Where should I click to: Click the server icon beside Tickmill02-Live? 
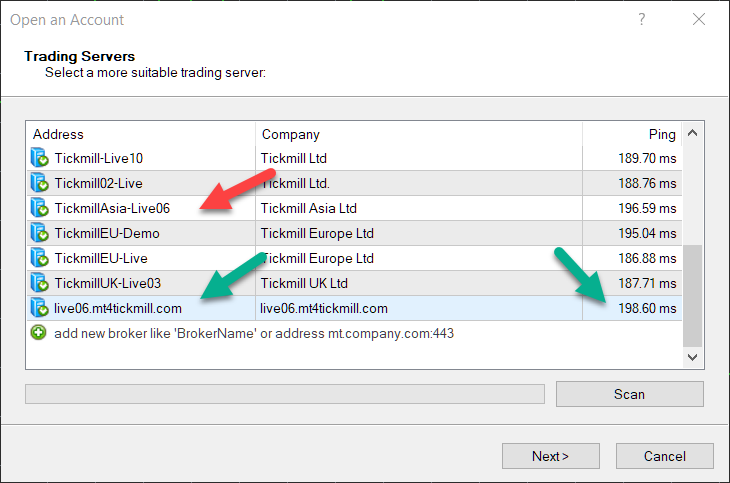coord(40,183)
